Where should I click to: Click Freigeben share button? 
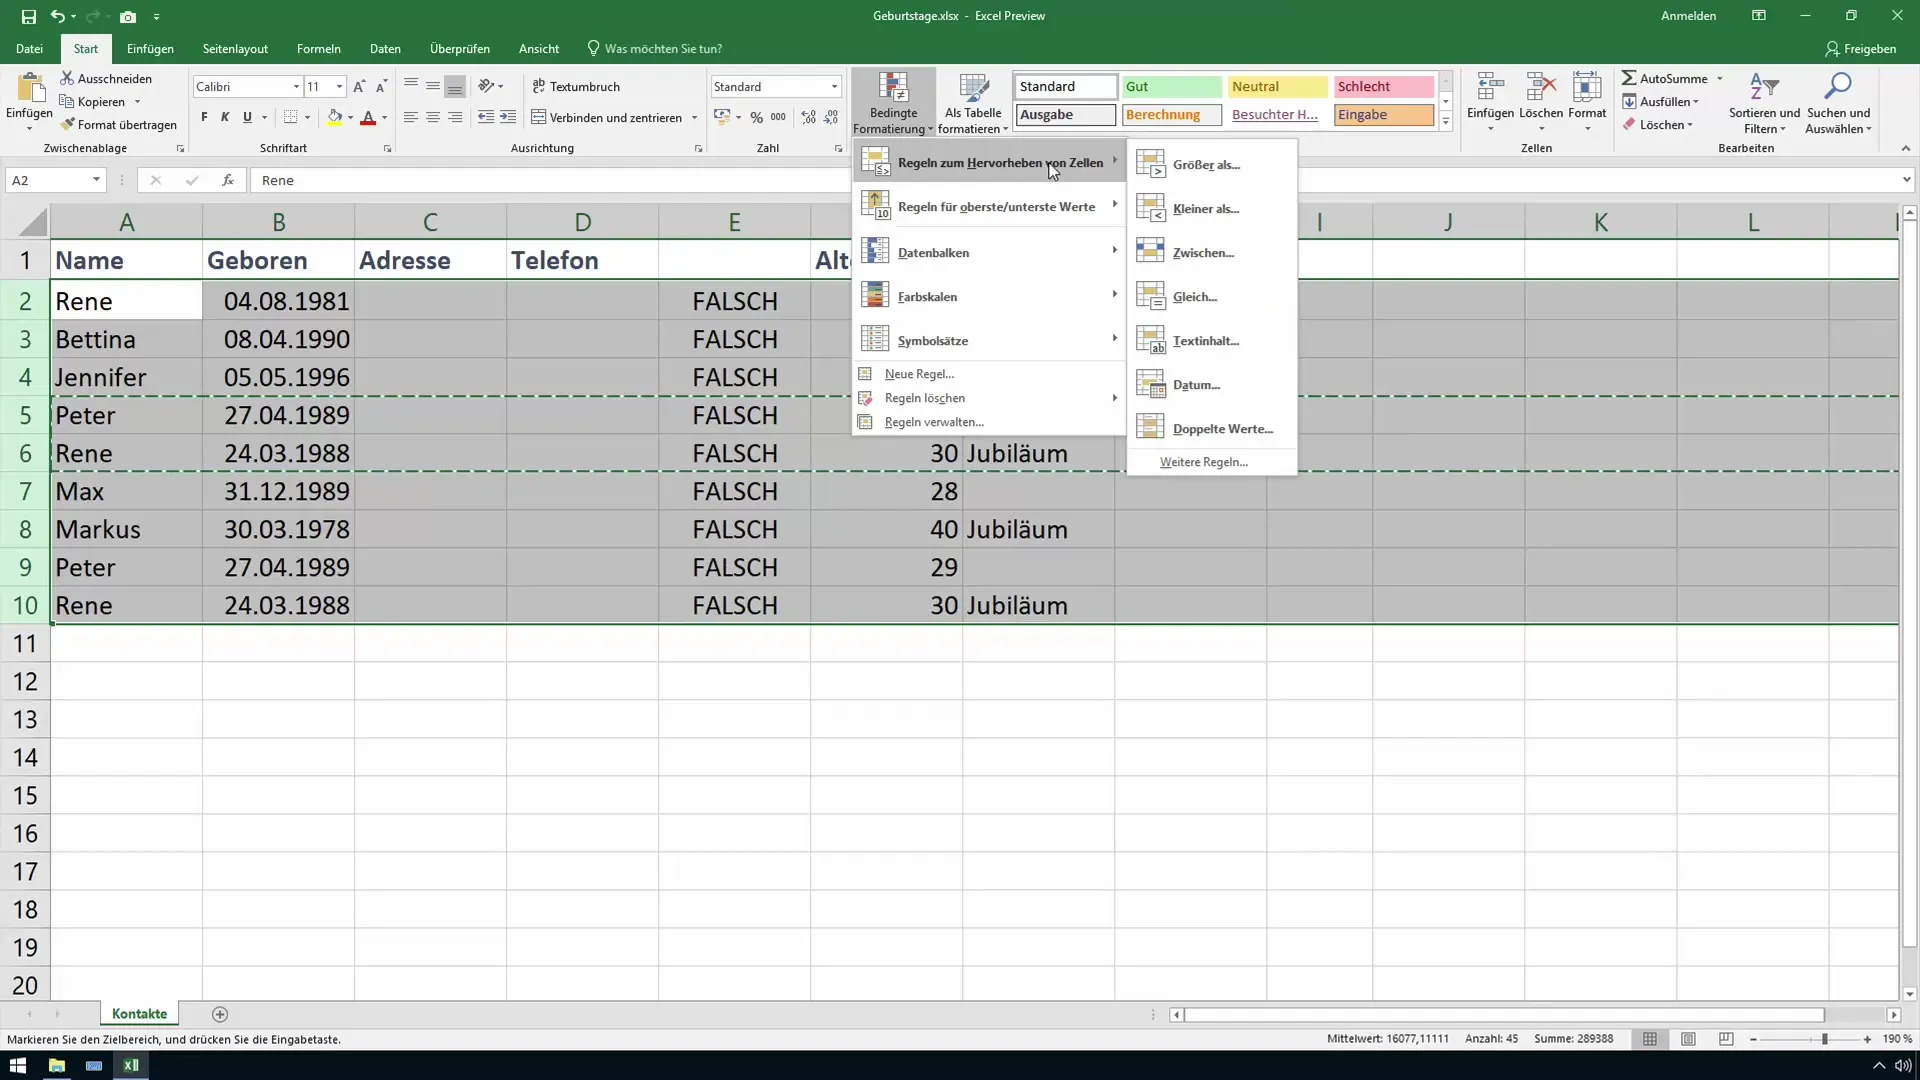point(1860,48)
